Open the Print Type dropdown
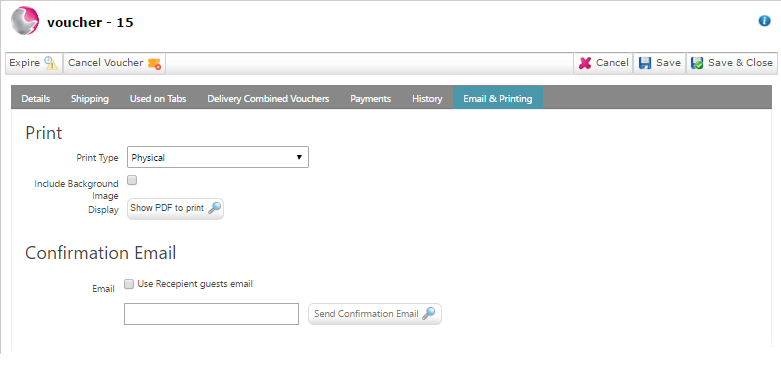The image size is (781, 382). 218,157
